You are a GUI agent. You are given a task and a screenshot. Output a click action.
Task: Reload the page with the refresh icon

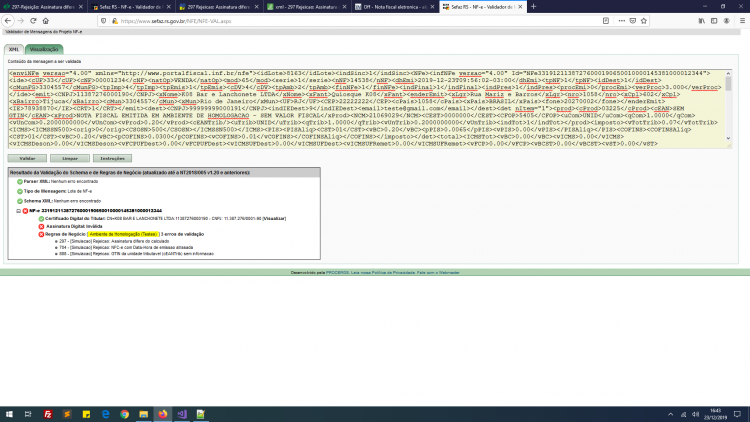pyautogui.click(x=33, y=21)
